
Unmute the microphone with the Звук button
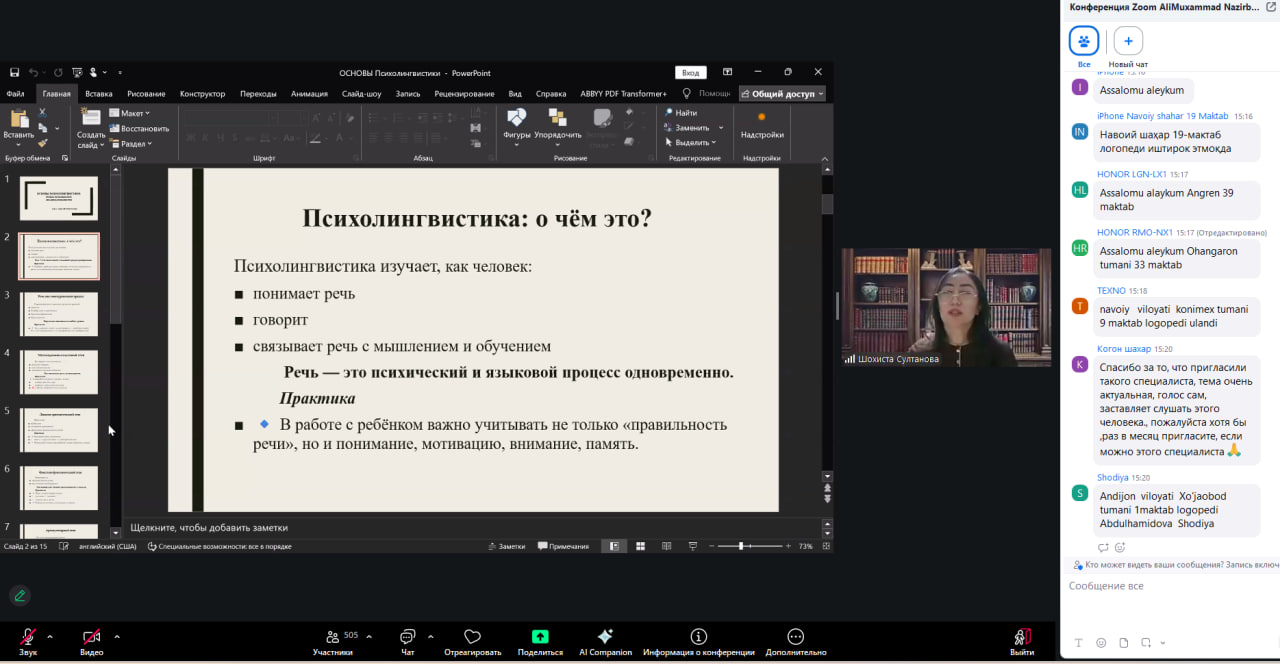[28, 637]
